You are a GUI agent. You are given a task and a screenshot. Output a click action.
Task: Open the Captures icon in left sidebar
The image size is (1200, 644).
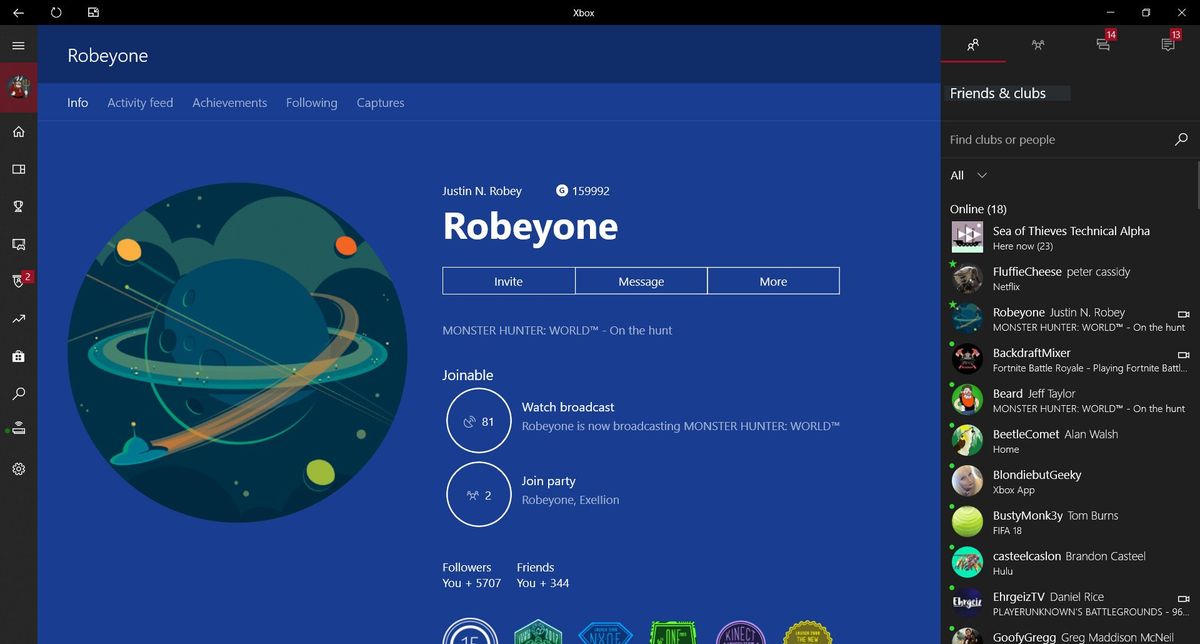pos(18,244)
